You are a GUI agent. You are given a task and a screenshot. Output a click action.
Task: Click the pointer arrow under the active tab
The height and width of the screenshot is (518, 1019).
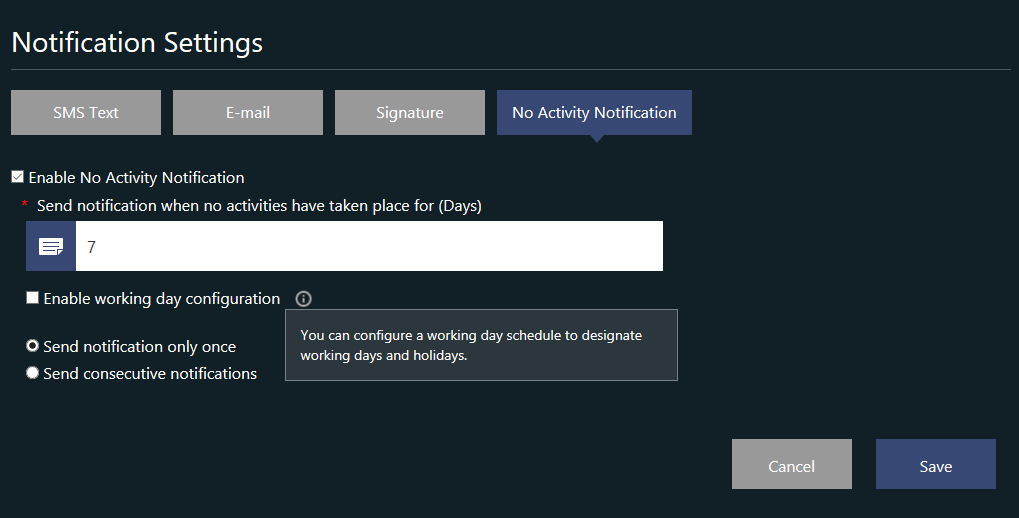coord(597,138)
